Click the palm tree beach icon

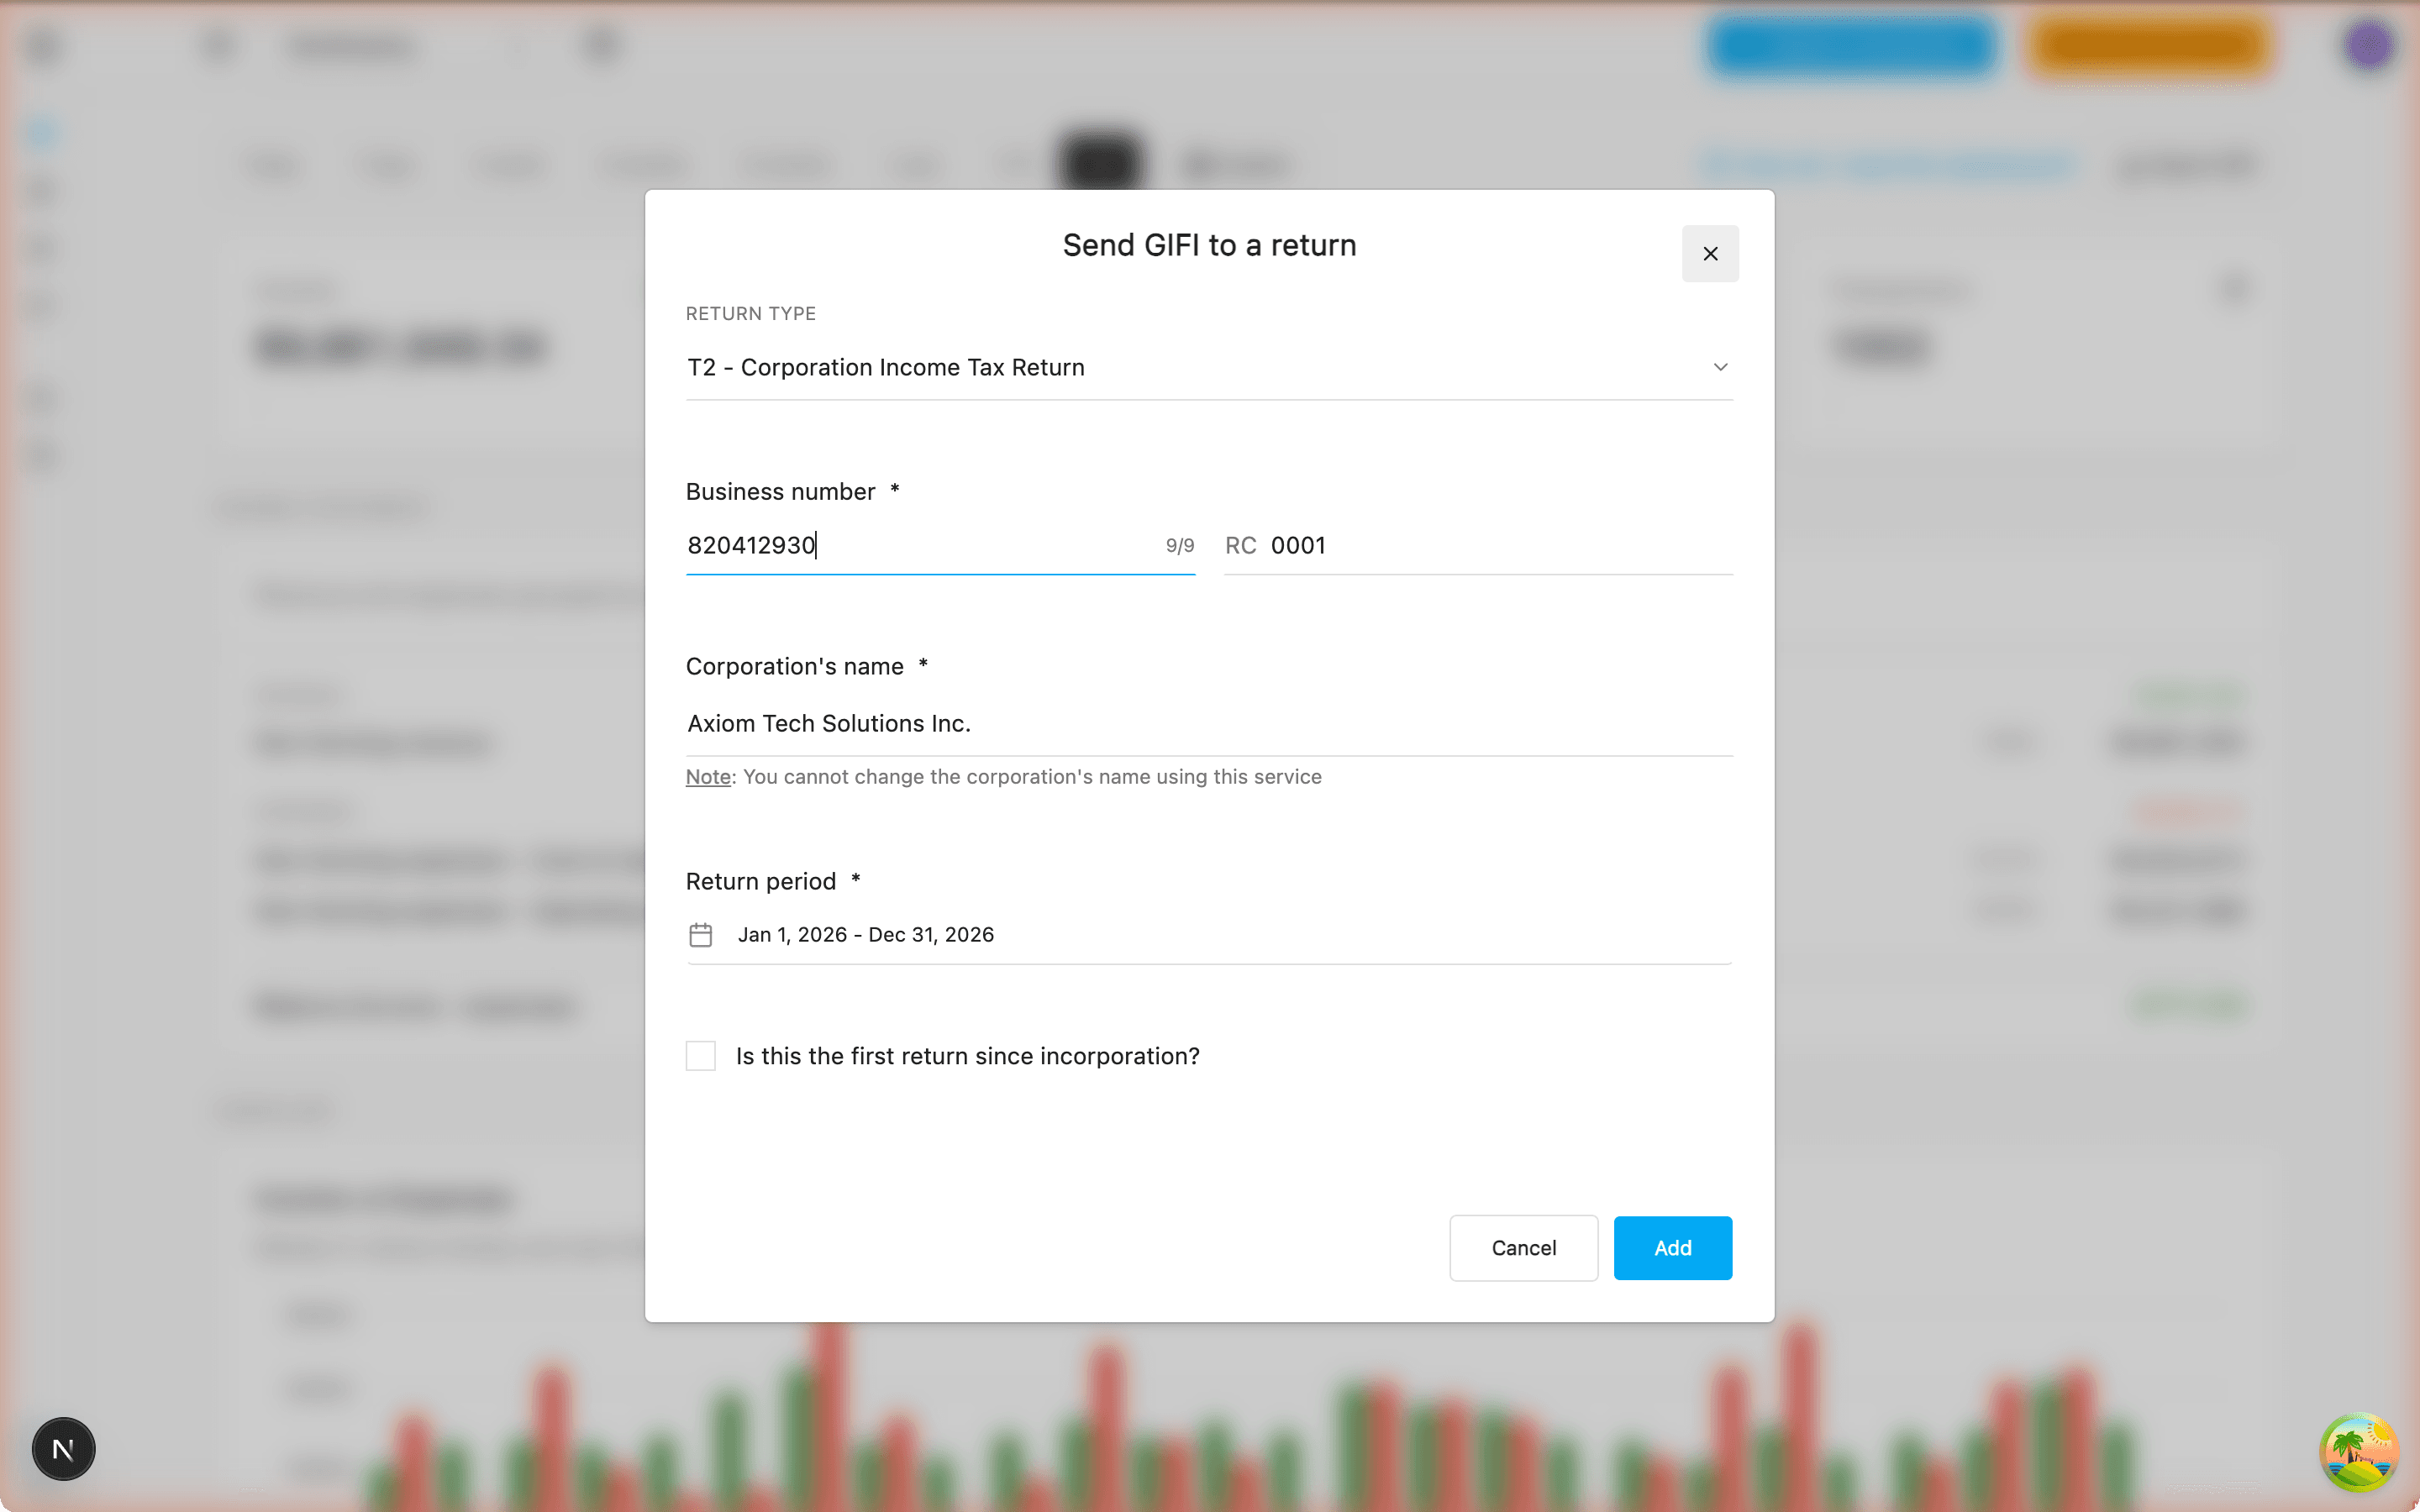2359,1452
